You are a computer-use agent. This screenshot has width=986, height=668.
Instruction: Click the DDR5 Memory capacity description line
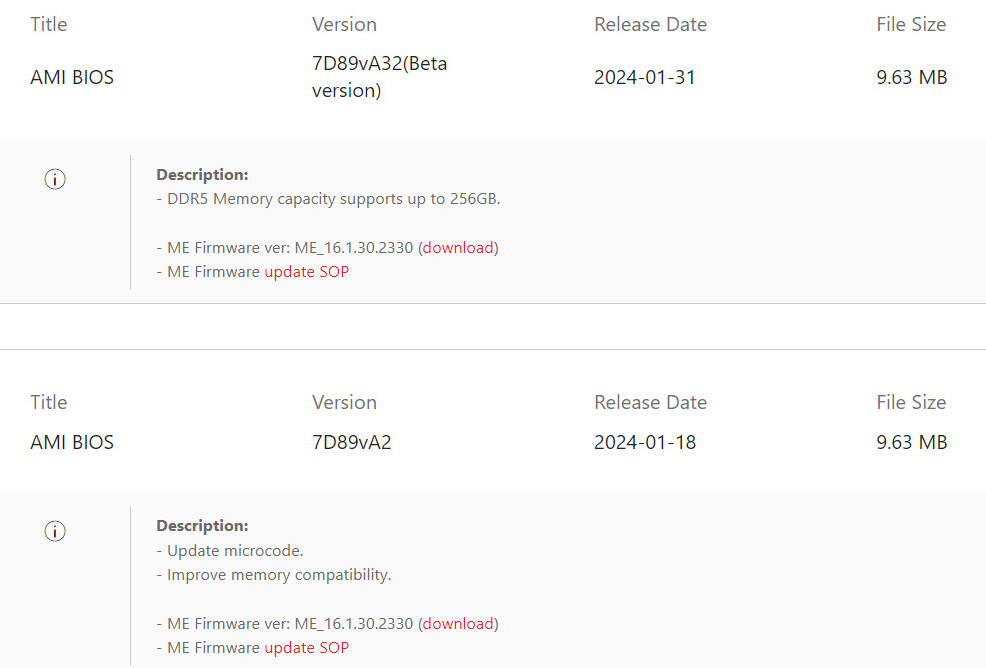click(x=328, y=199)
